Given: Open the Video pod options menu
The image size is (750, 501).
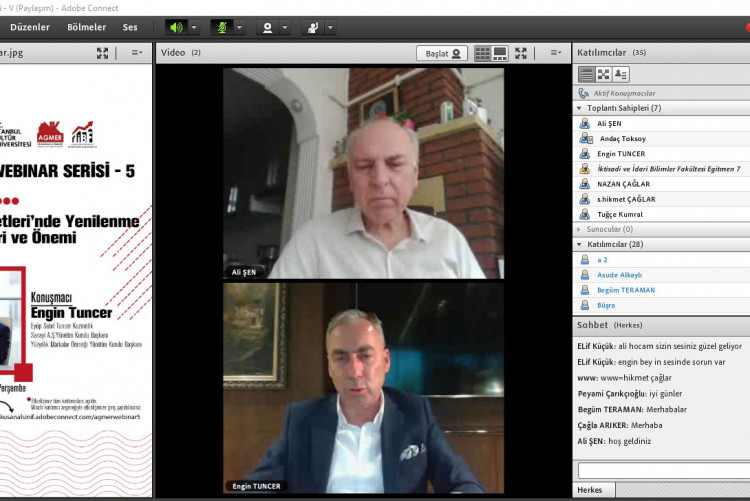Looking at the screenshot, I should (555, 53).
